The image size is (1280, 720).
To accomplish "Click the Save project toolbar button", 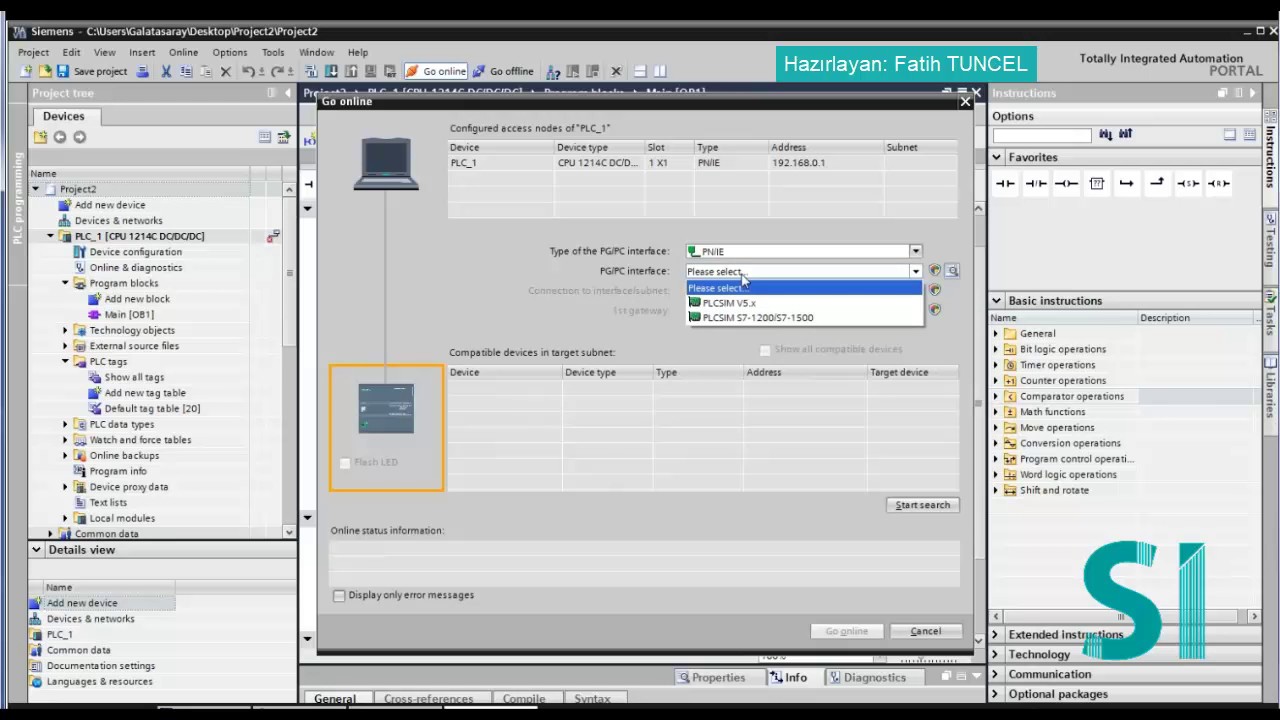I will pyautogui.click(x=92, y=71).
